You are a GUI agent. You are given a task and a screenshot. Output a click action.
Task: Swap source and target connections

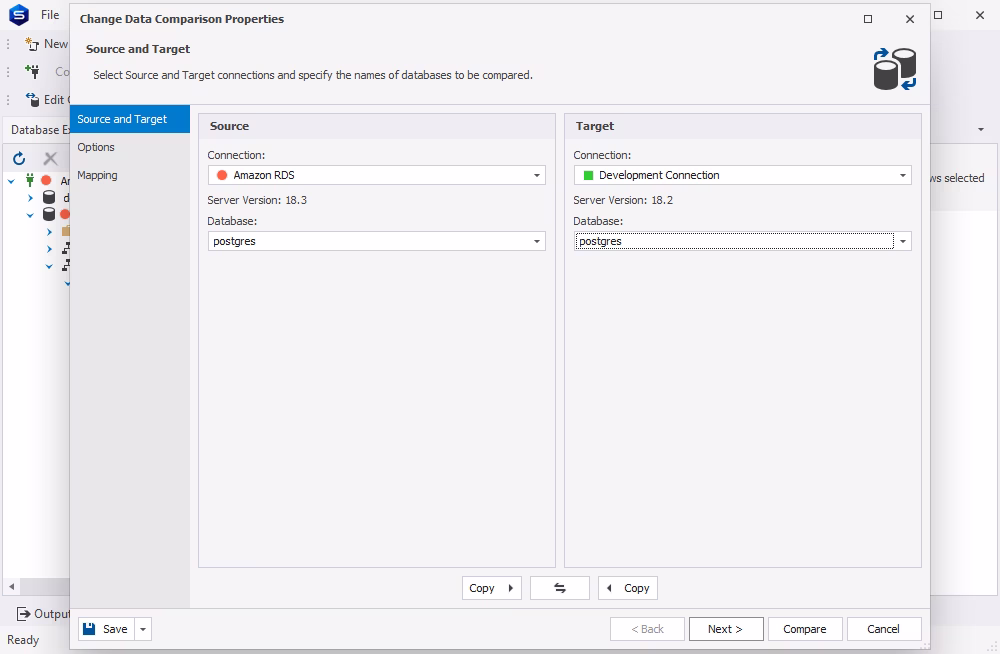(559, 588)
